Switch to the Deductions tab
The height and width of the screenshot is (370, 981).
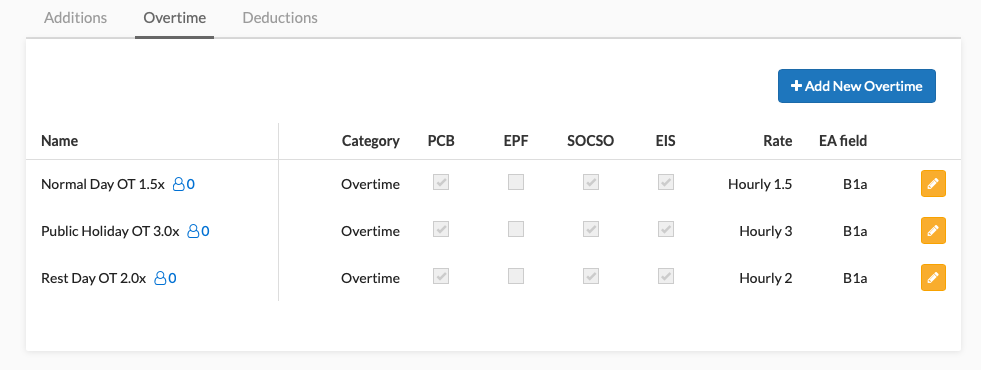click(280, 18)
